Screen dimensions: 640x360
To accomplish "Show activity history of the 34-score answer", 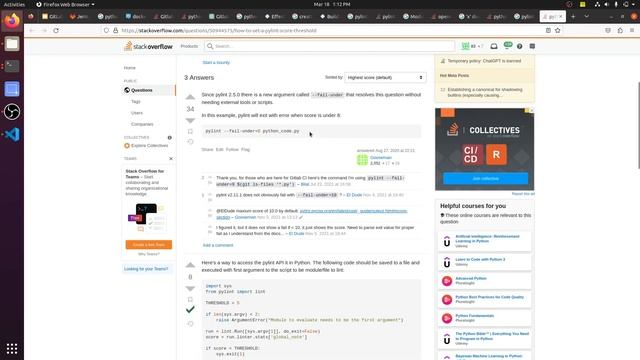I will 190,142.
